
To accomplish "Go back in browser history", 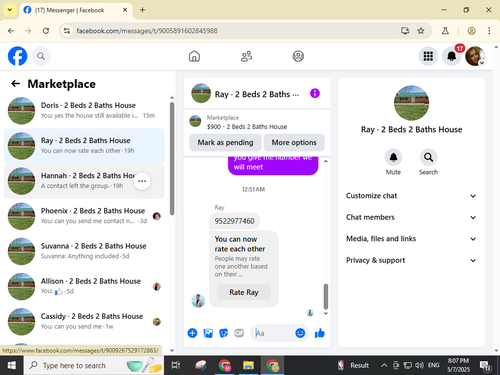I will coord(11,31).
